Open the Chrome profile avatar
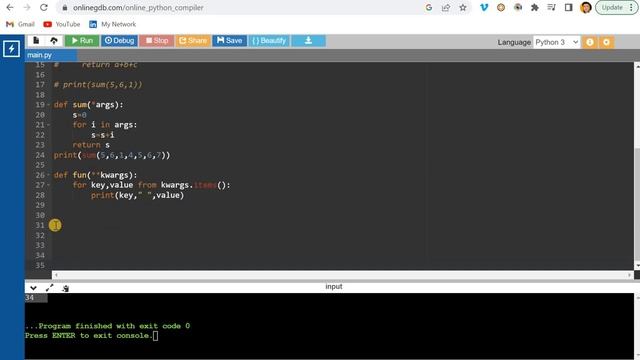The height and width of the screenshot is (360, 640). coord(586,7)
